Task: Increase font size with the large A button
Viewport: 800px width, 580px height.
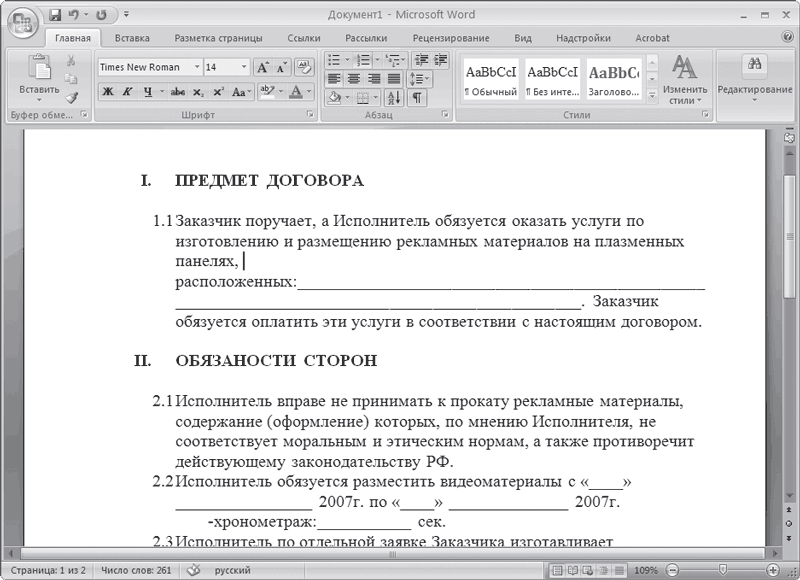Action: pyautogui.click(x=263, y=67)
